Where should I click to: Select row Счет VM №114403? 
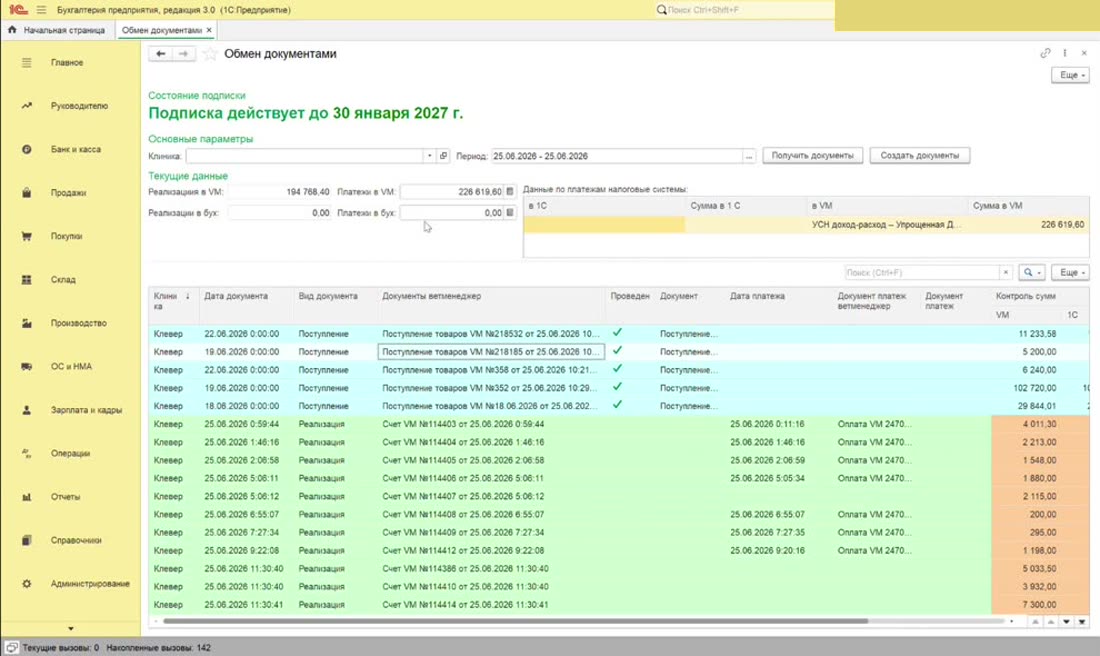(x=617, y=424)
